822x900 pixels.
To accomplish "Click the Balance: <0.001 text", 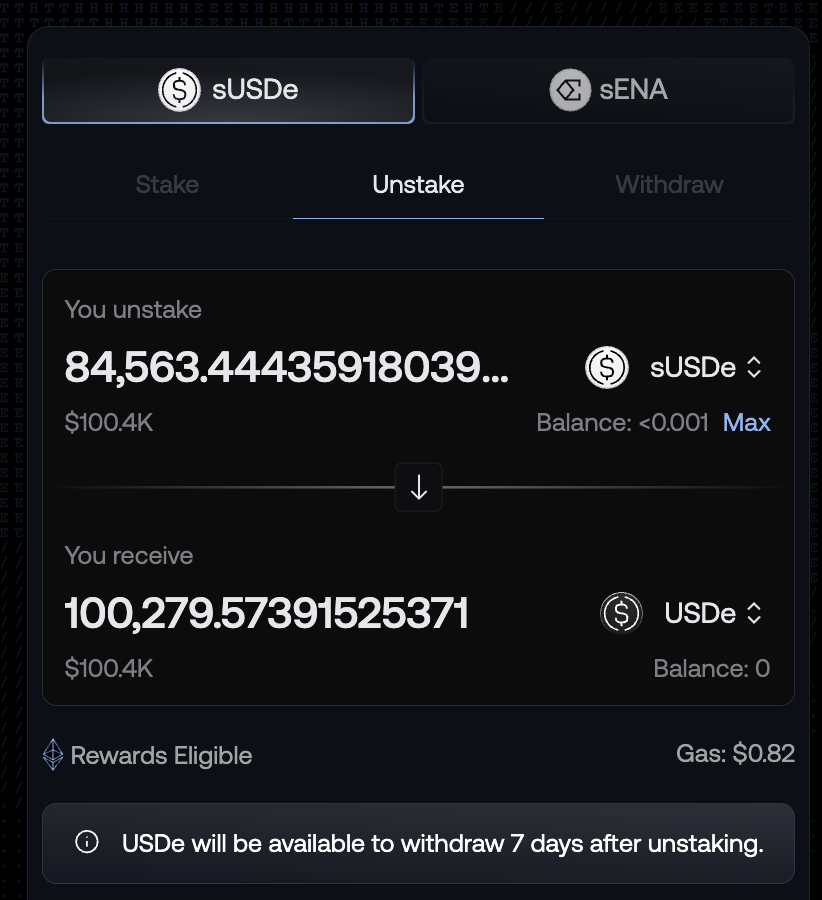I will [x=622, y=423].
